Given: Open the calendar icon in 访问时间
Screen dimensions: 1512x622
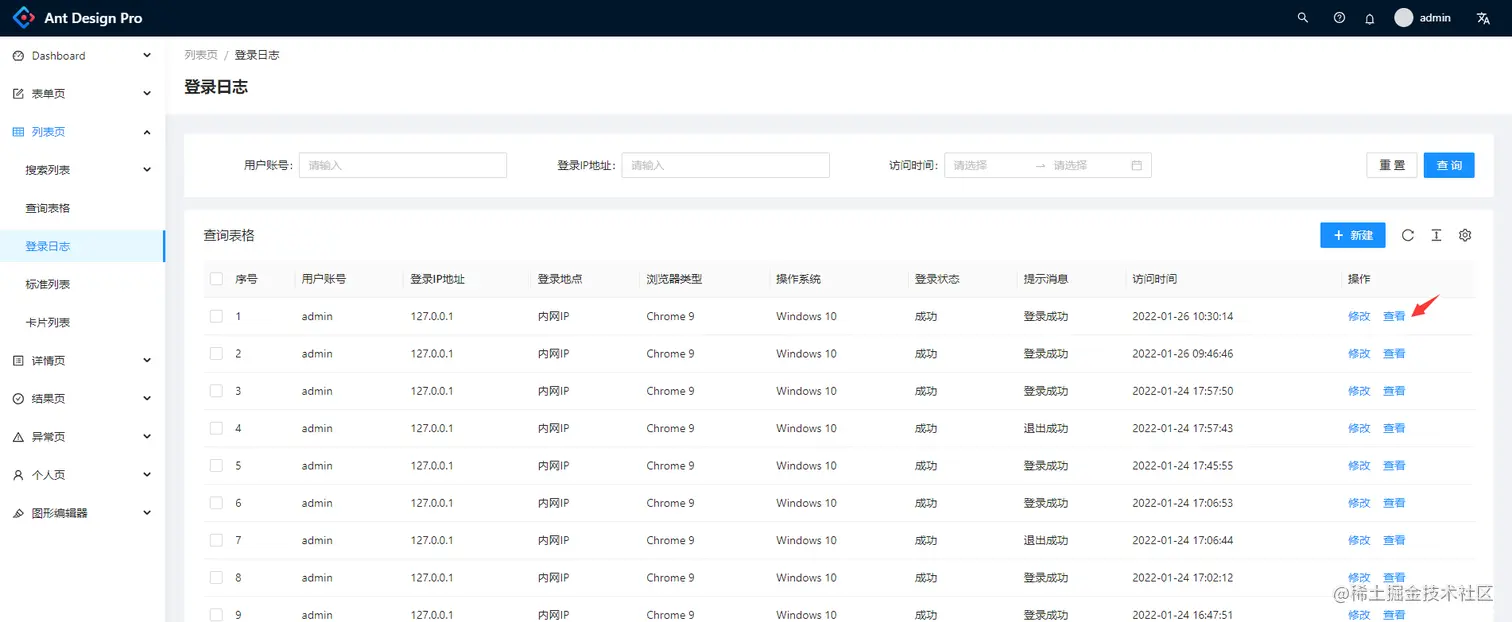Looking at the screenshot, I should coord(1137,165).
